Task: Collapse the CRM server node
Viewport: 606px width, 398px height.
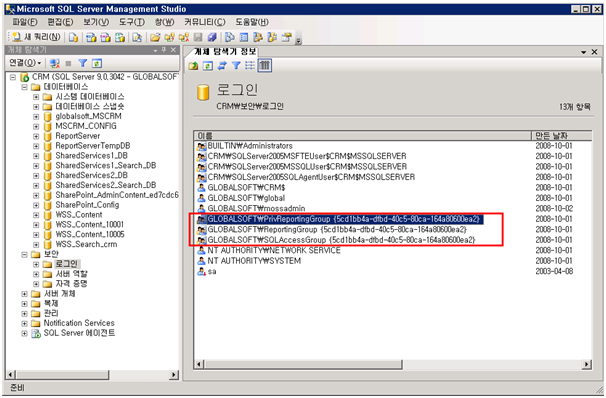Action: point(13,77)
